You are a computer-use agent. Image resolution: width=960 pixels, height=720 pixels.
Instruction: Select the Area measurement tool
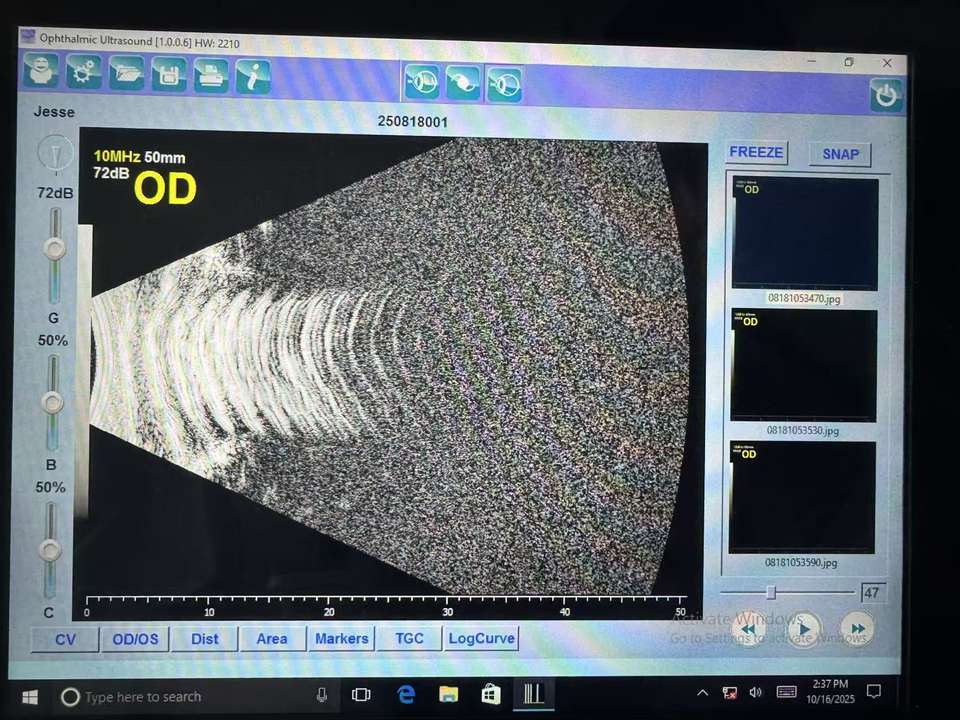[x=271, y=639]
